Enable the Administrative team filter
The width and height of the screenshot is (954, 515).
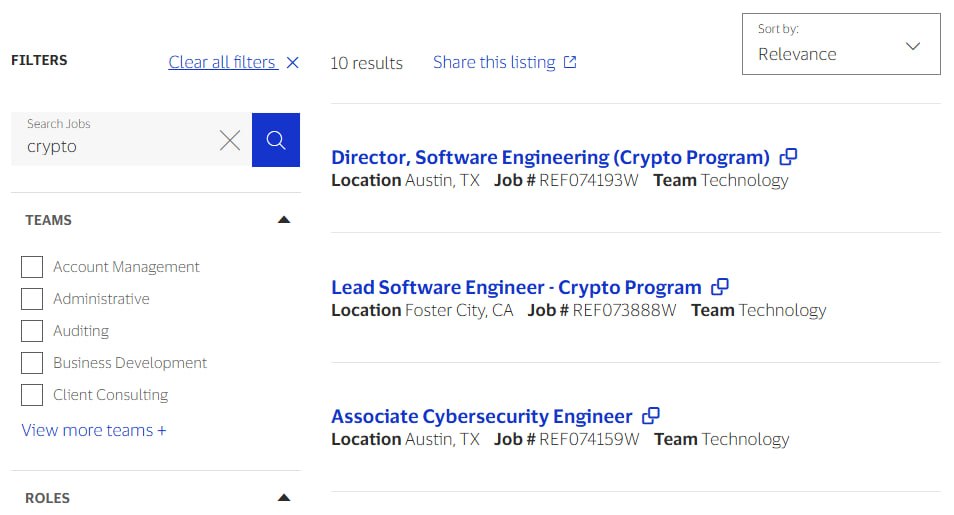click(x=32, y=299)
